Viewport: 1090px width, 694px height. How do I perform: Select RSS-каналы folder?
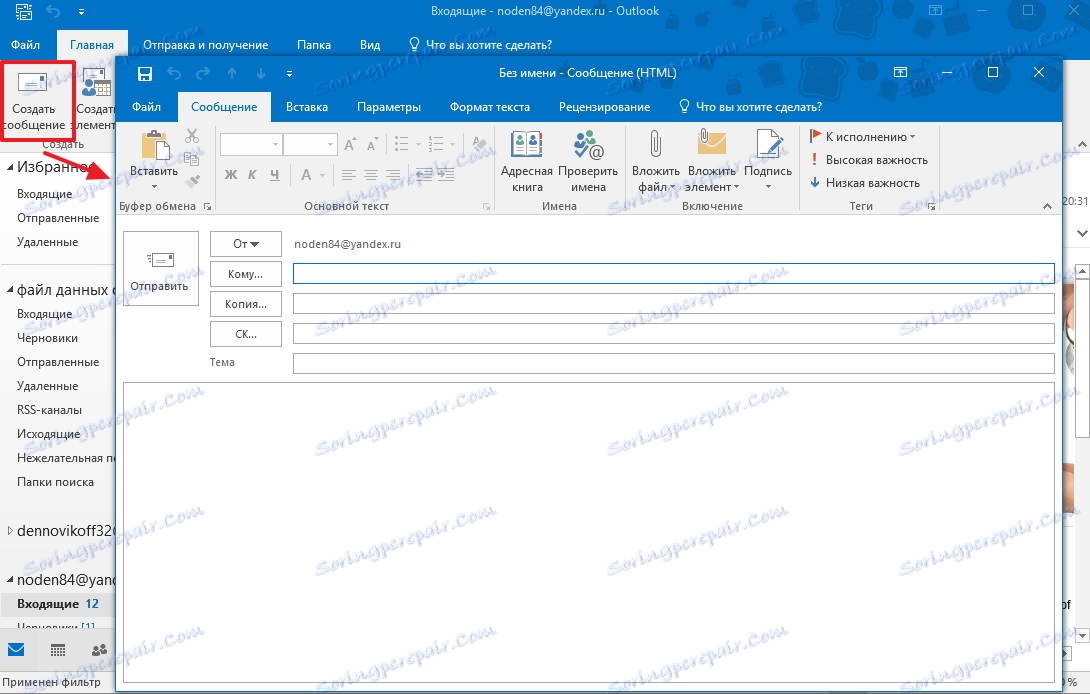pyautogui.click(x=49, y=410)
